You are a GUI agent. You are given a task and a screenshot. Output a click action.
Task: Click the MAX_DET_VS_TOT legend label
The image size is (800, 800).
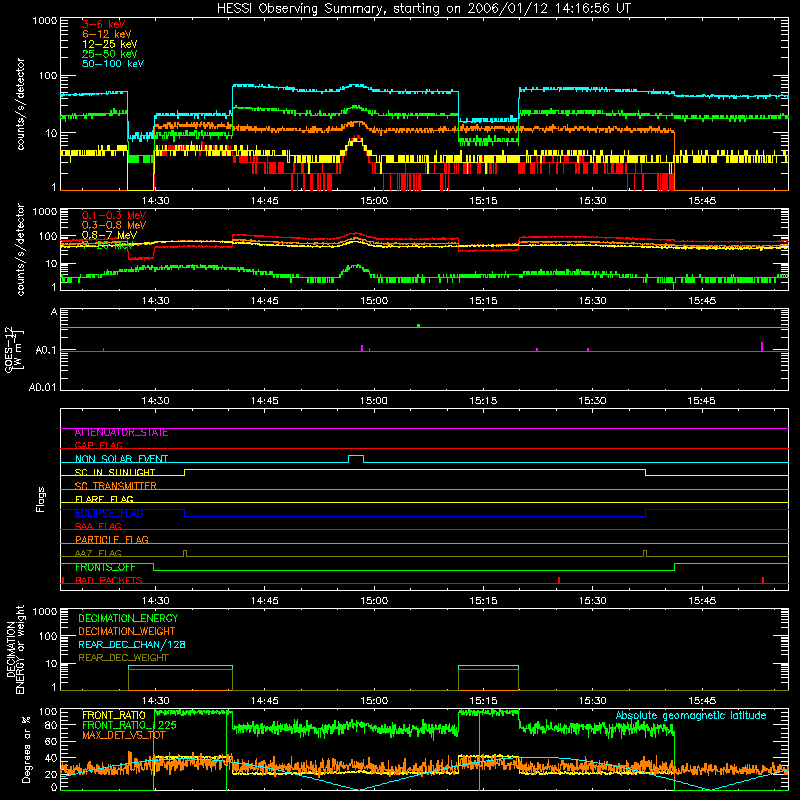click(x=123, y=735)
